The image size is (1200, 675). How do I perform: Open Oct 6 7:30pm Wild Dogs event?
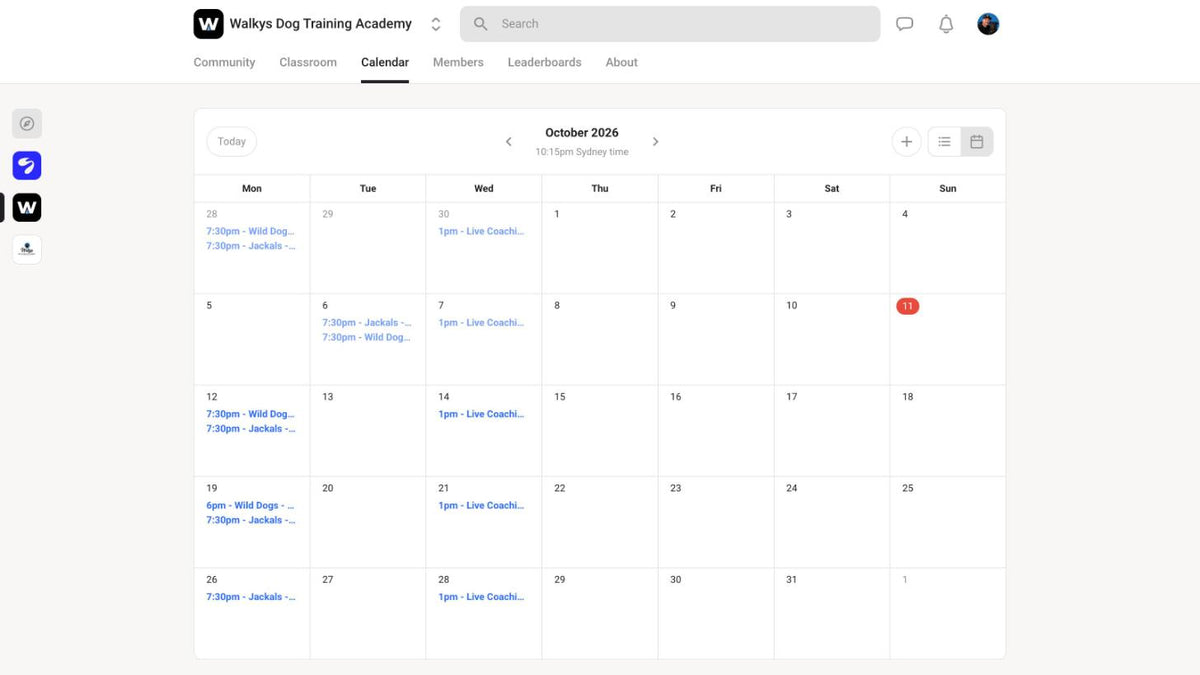(366, 338)
